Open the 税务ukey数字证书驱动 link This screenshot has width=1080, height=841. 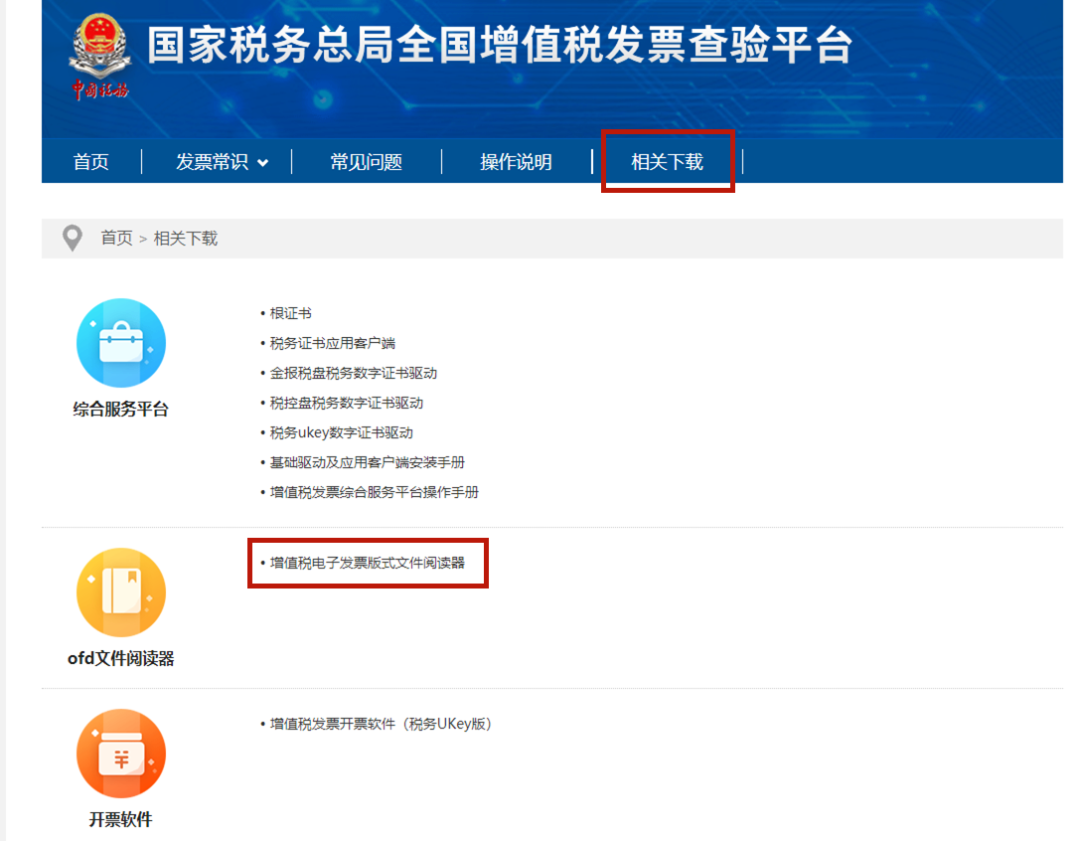342,433
